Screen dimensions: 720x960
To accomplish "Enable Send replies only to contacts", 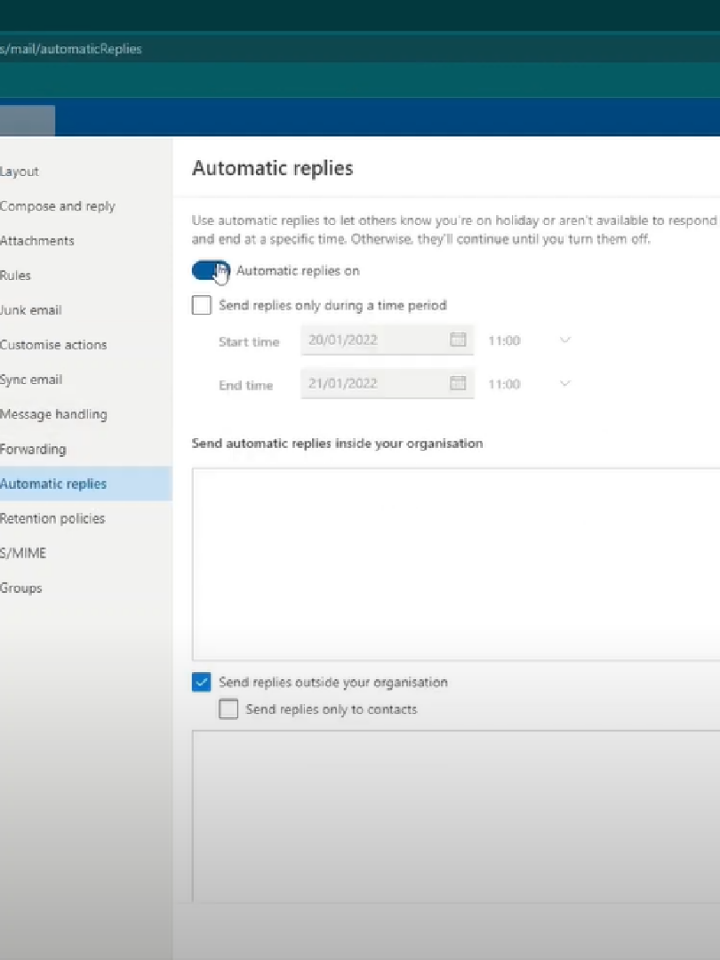I will pyautogui.click(x=228, y=709).
